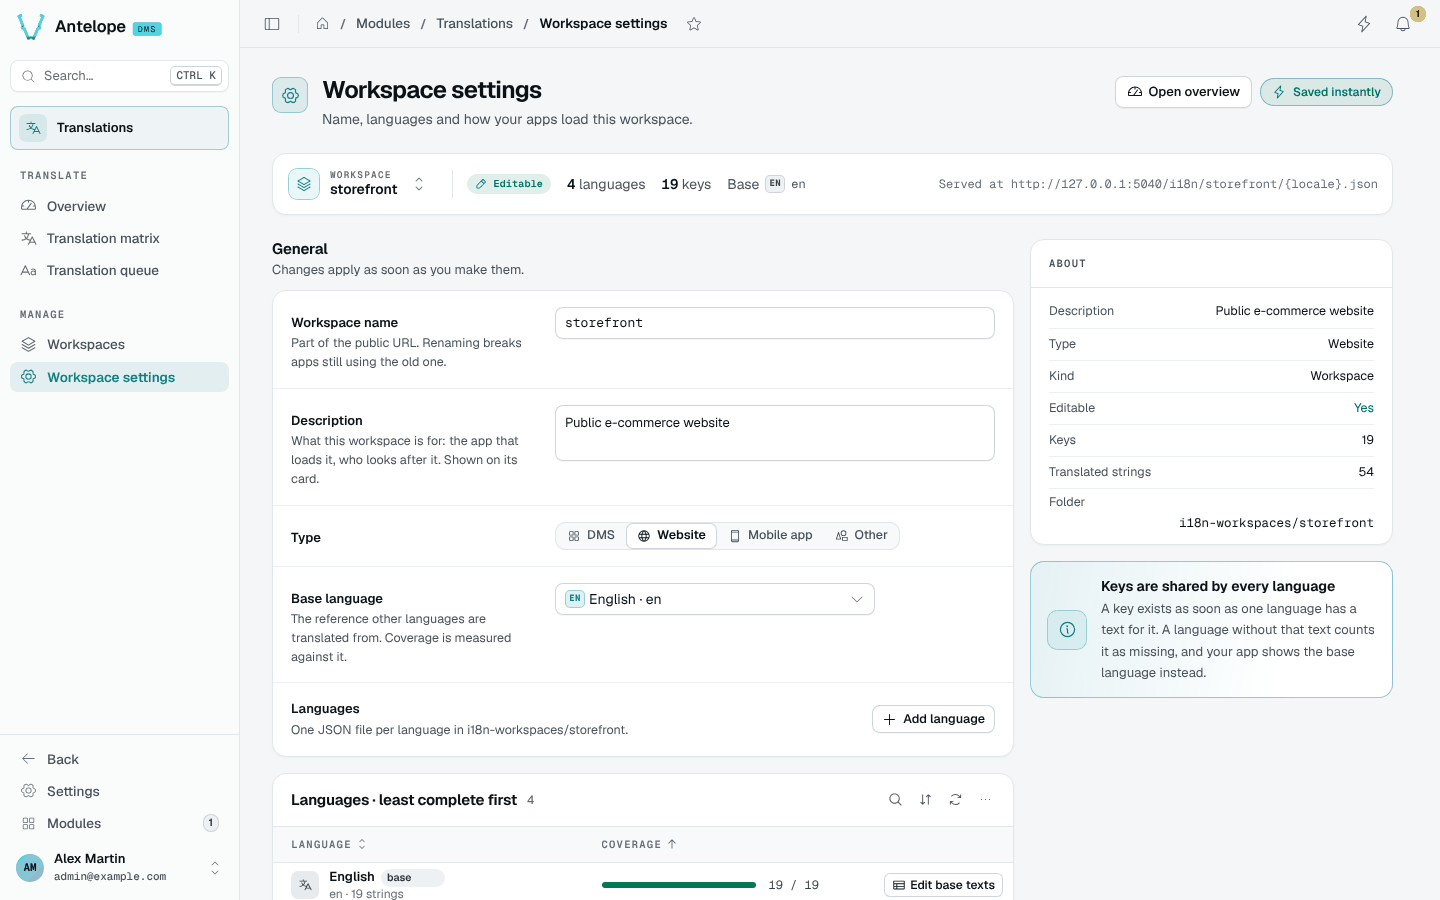Image resolution: width=1440 pixels, height=900 pixels.
Task: Open Translation queue
Action: tap(119, 270)
